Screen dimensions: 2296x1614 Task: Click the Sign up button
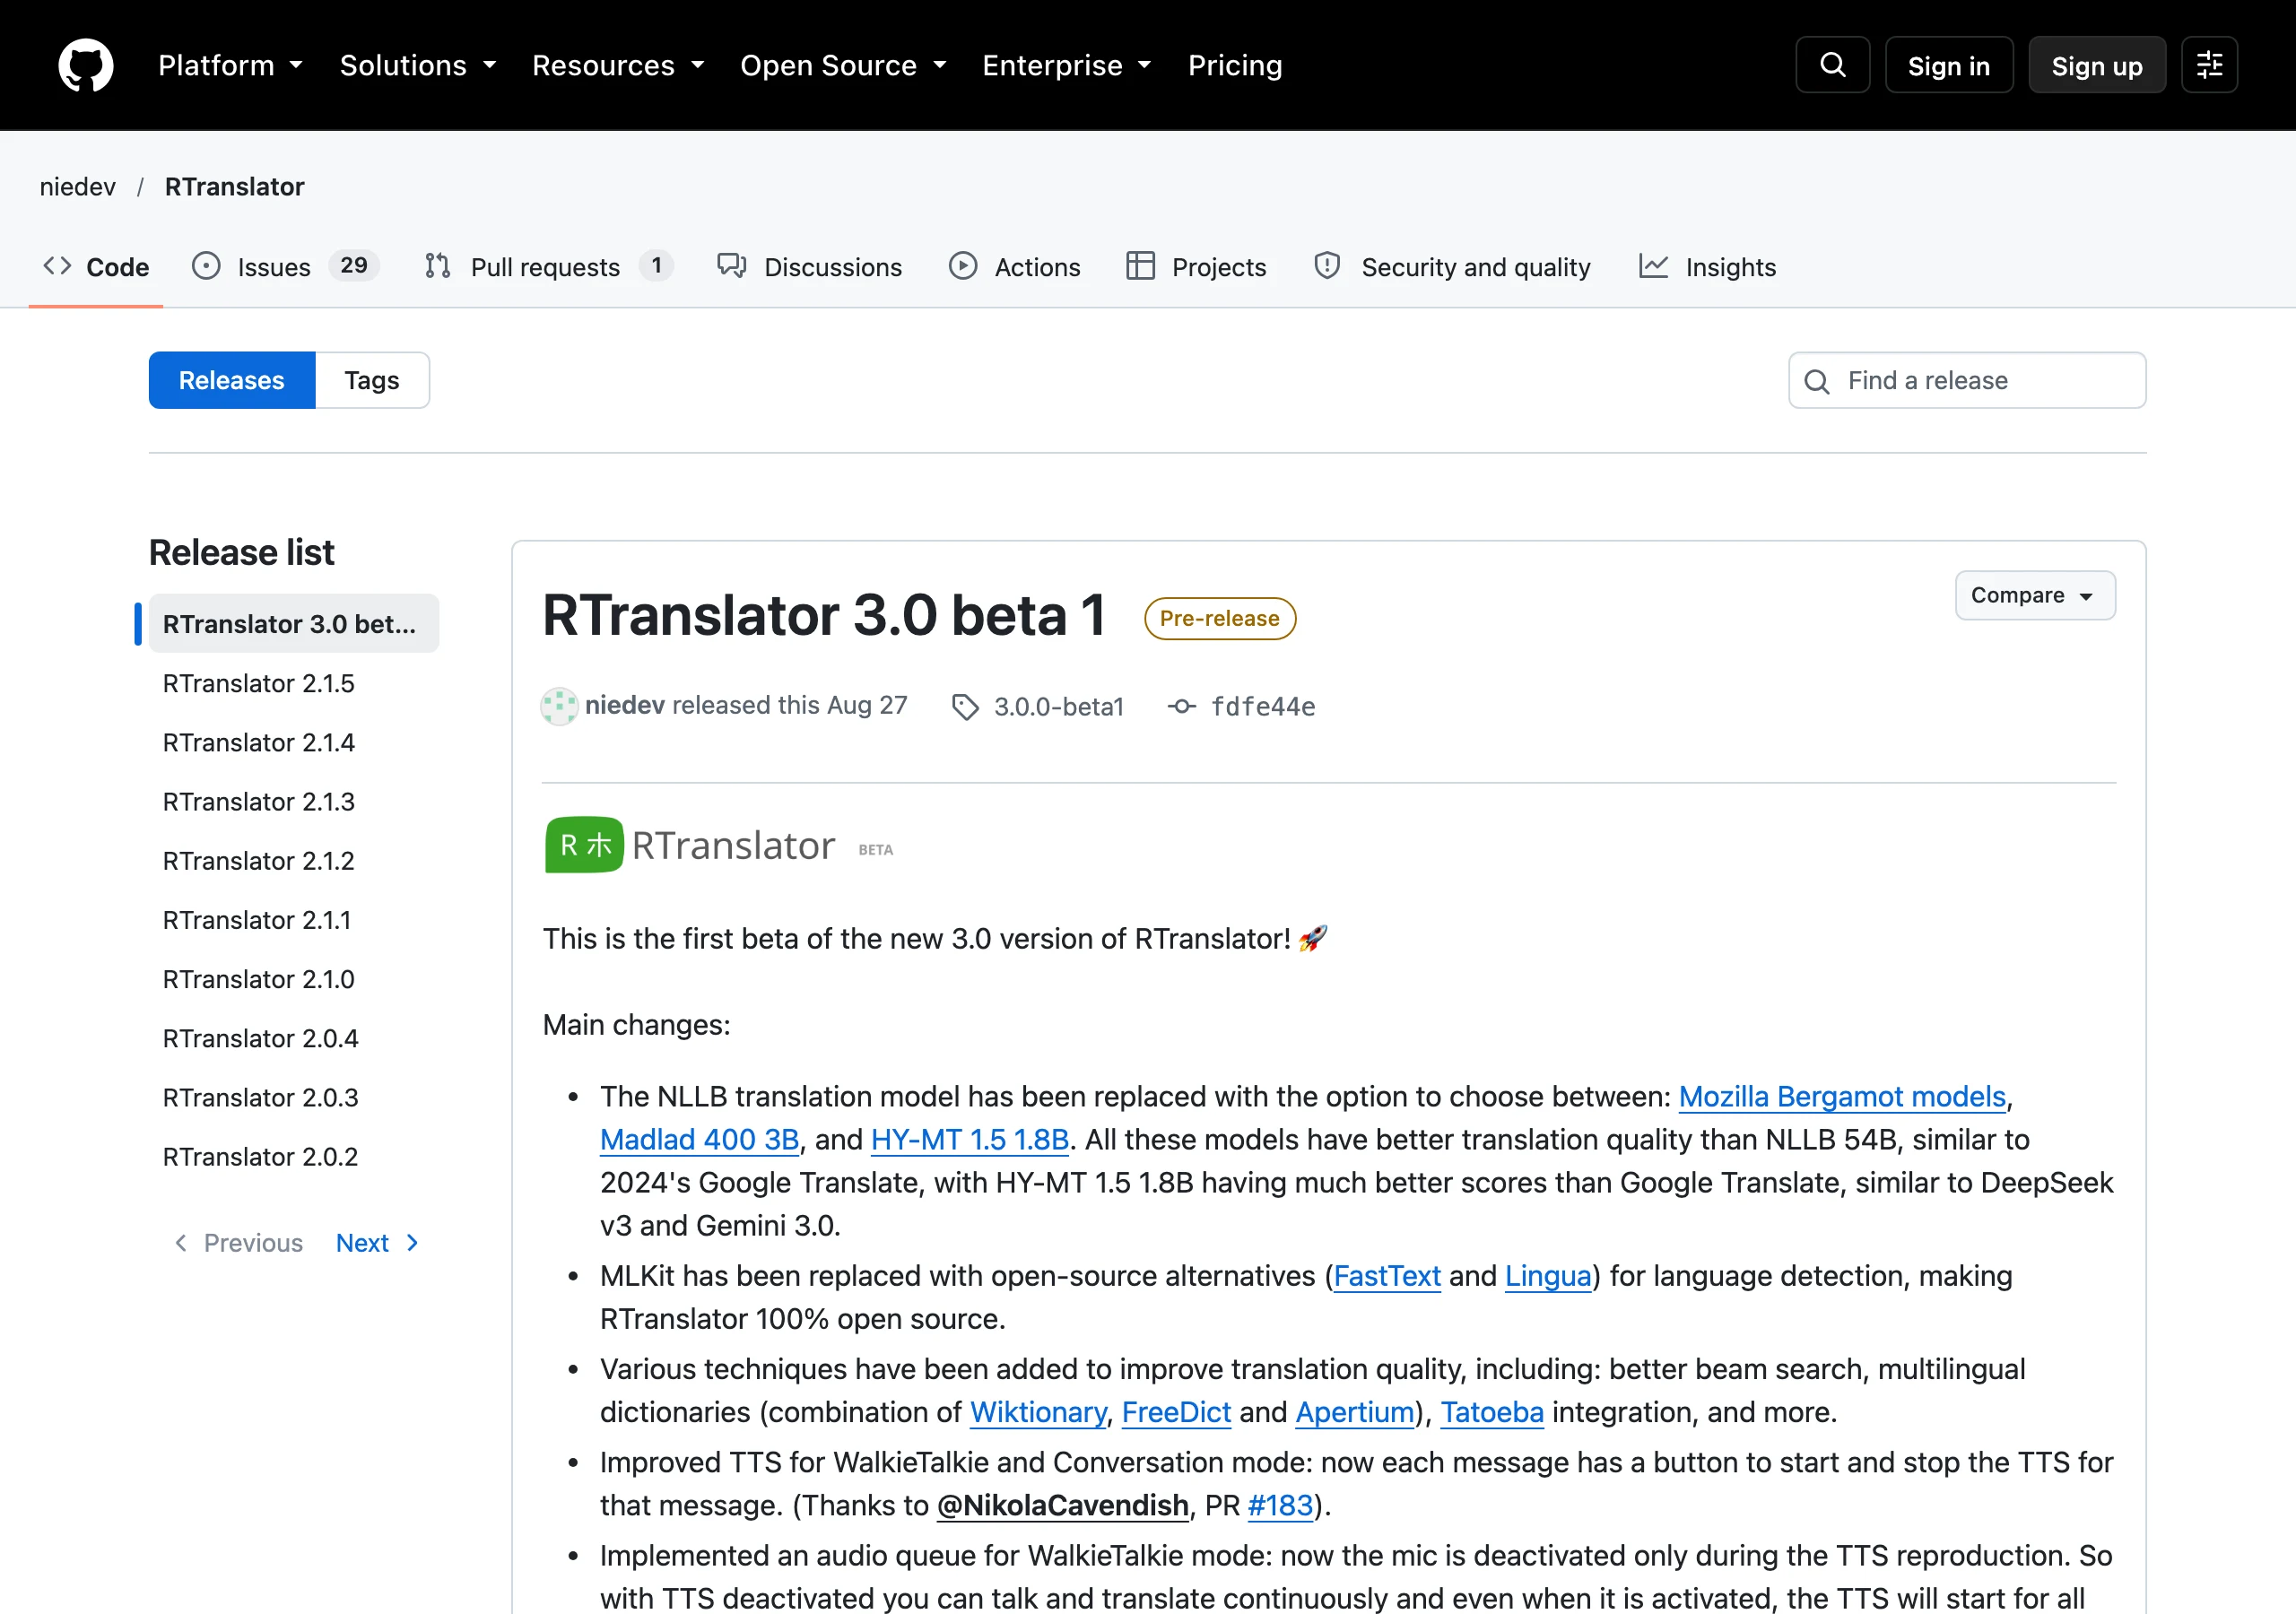(x=2096, y=65)
